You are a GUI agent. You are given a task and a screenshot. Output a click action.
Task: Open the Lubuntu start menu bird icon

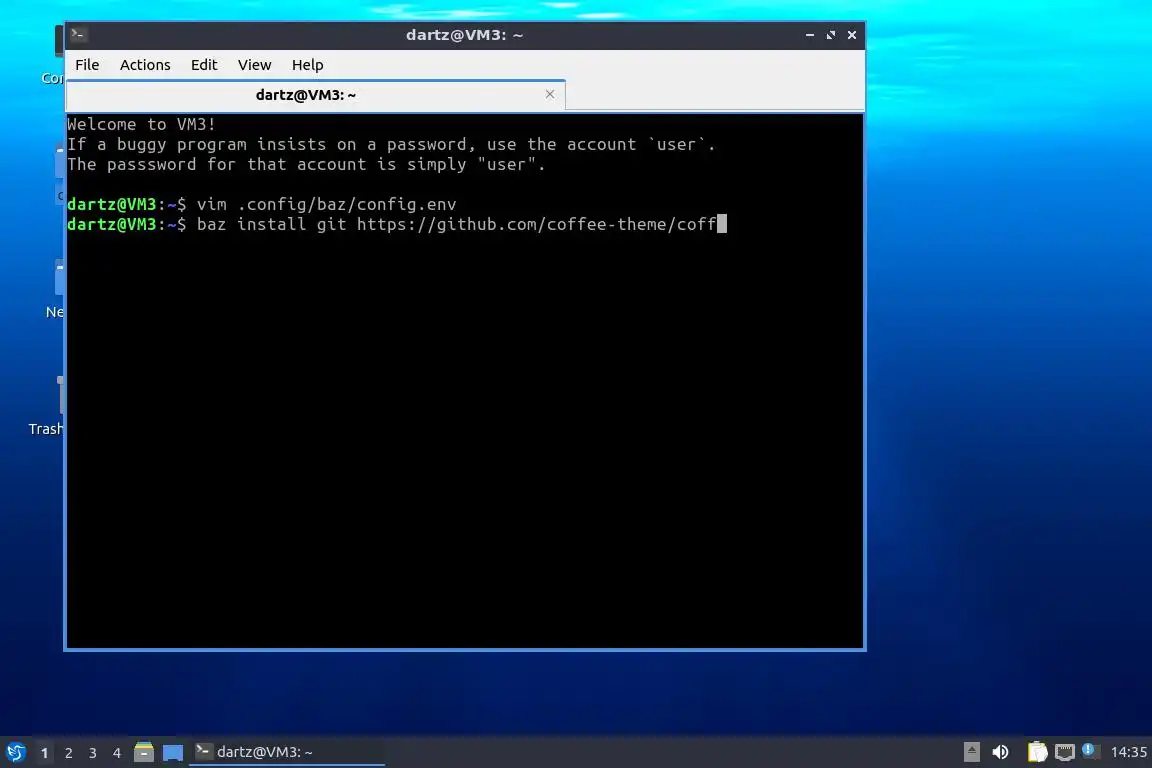15,752
